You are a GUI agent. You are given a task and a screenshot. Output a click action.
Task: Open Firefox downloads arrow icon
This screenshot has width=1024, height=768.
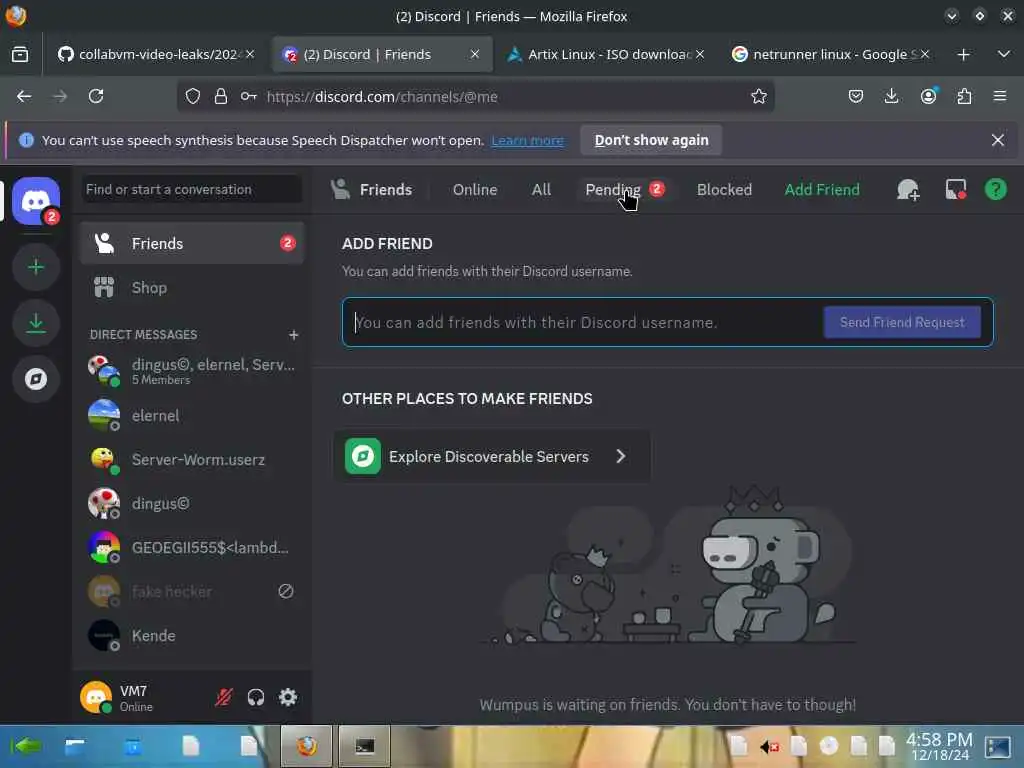coord(891,97)
